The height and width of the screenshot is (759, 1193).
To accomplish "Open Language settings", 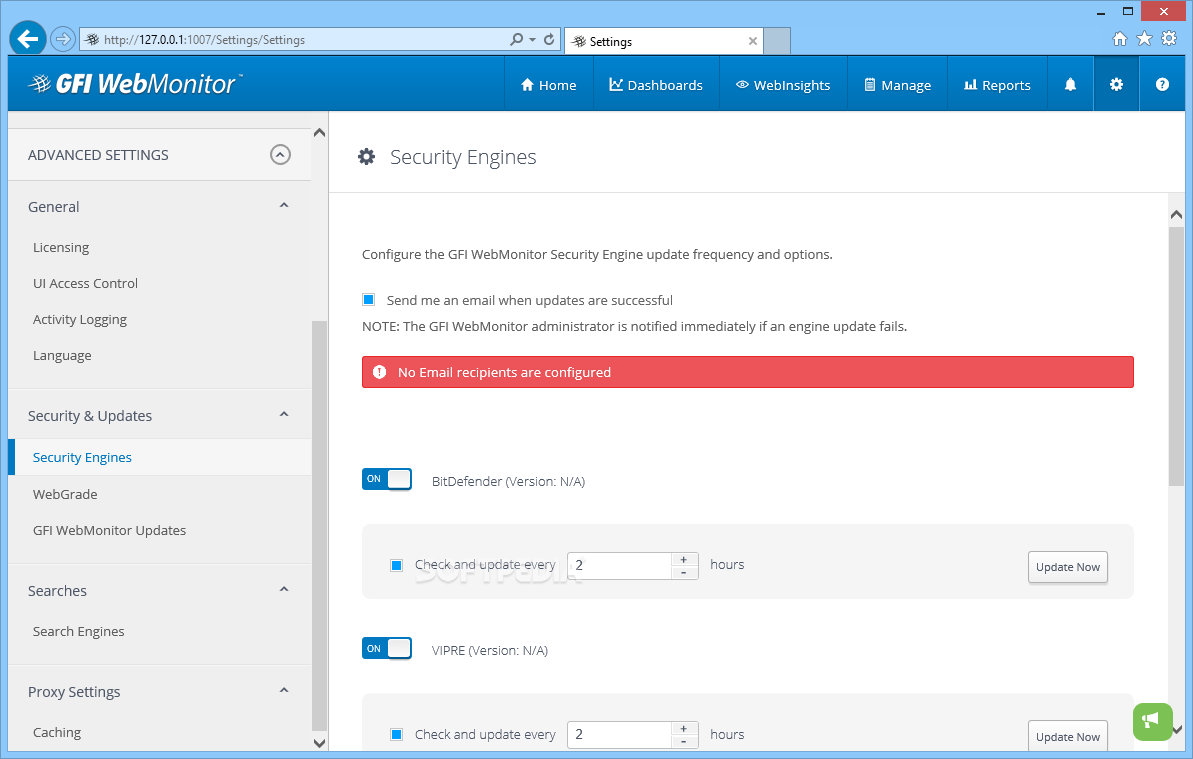I will pos(62,355).
